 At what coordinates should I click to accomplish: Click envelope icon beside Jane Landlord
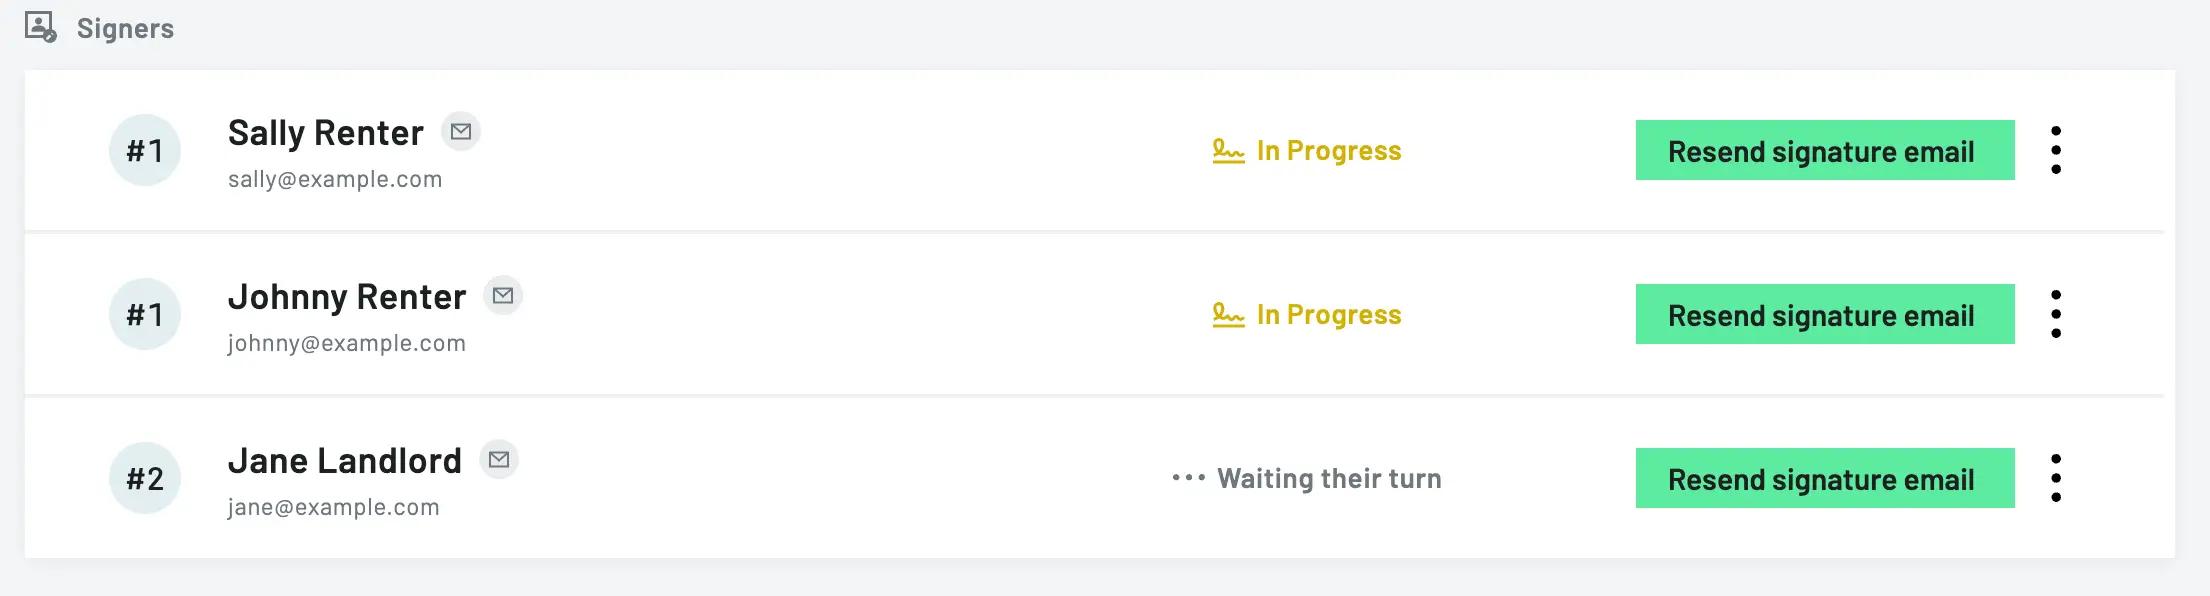(x=499, y=460)
